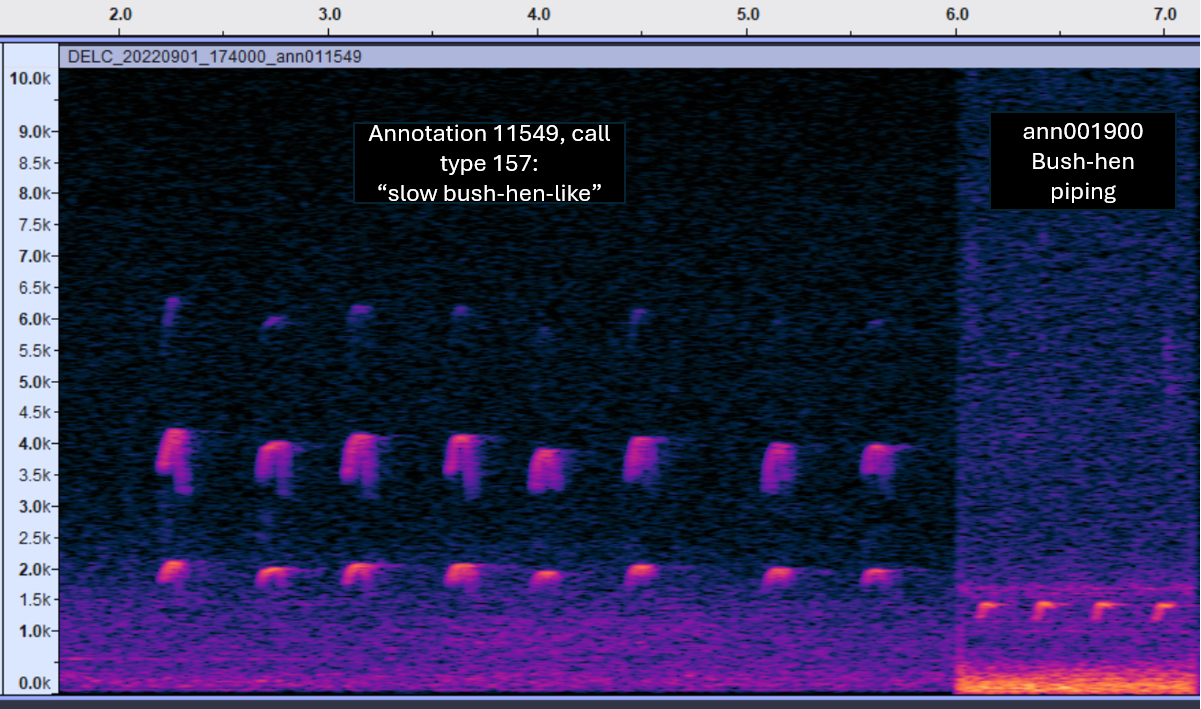Click the first 2.0k harmonic note
Image resolution: width=1201 pixels, height=709 pixels.
(173, 571)
